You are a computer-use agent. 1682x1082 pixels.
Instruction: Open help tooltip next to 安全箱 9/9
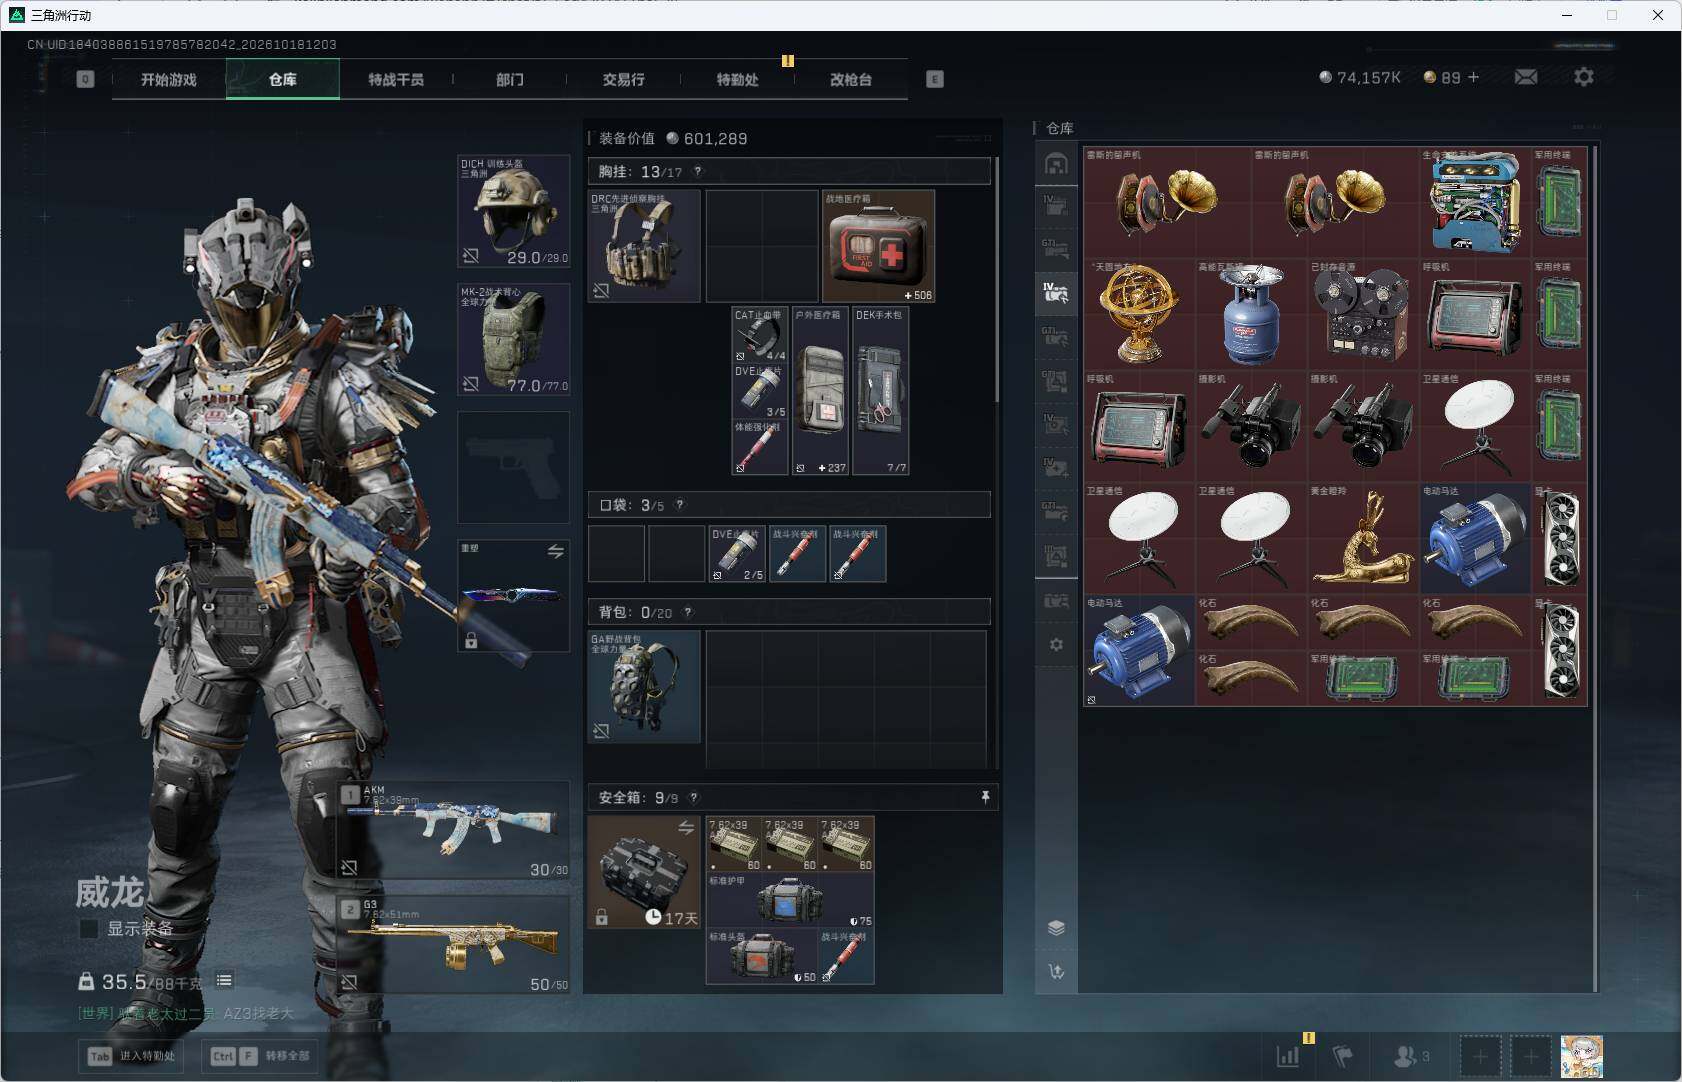tap(694, 797)
